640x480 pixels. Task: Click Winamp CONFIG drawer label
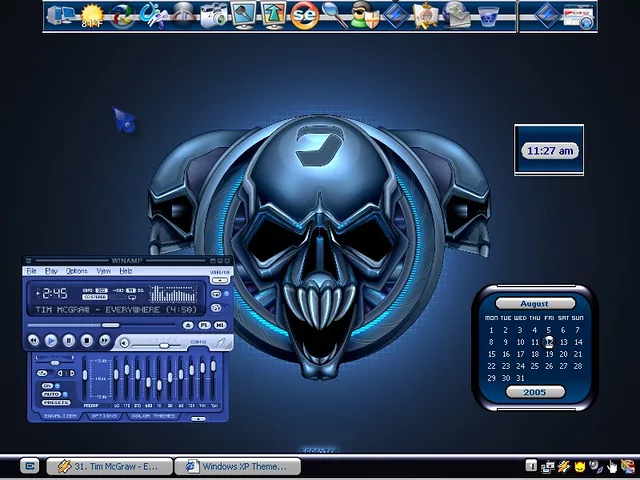pyautogui.click(x=198, y=342)
